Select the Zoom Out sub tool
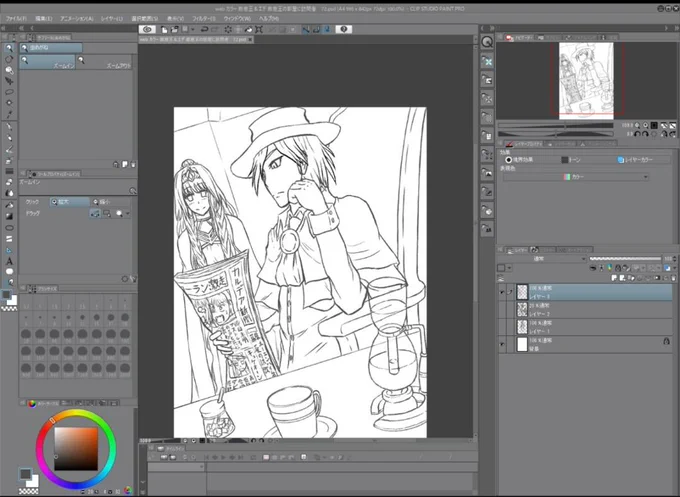This screenshot has height=497, width=680. coord(105,62)
